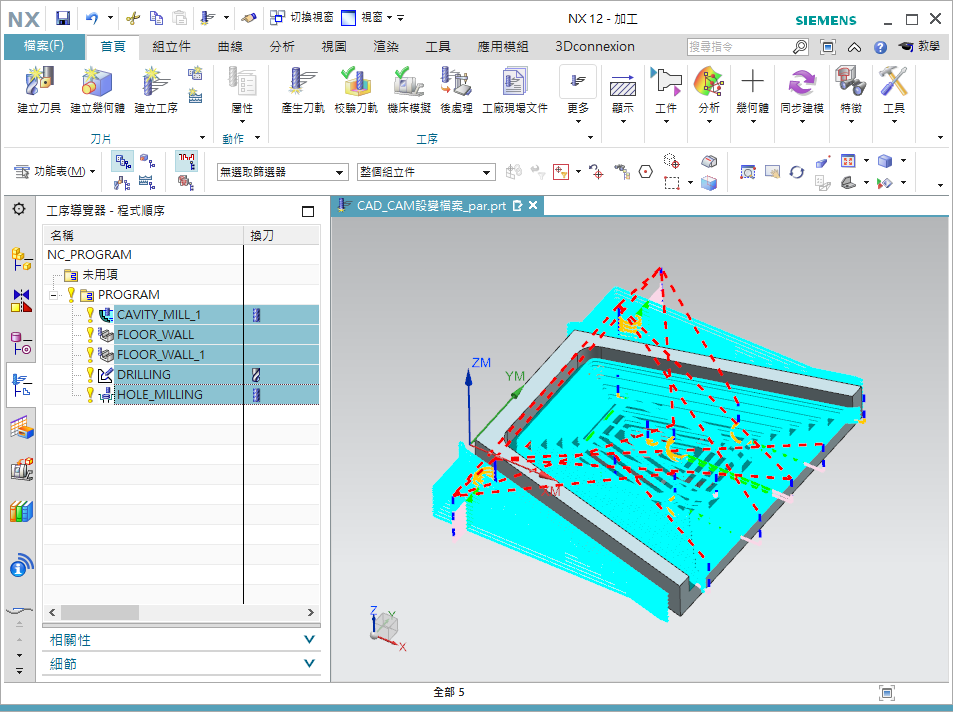
Task: Collapse the PROGRAM tree node
Action: click(54, 296)
